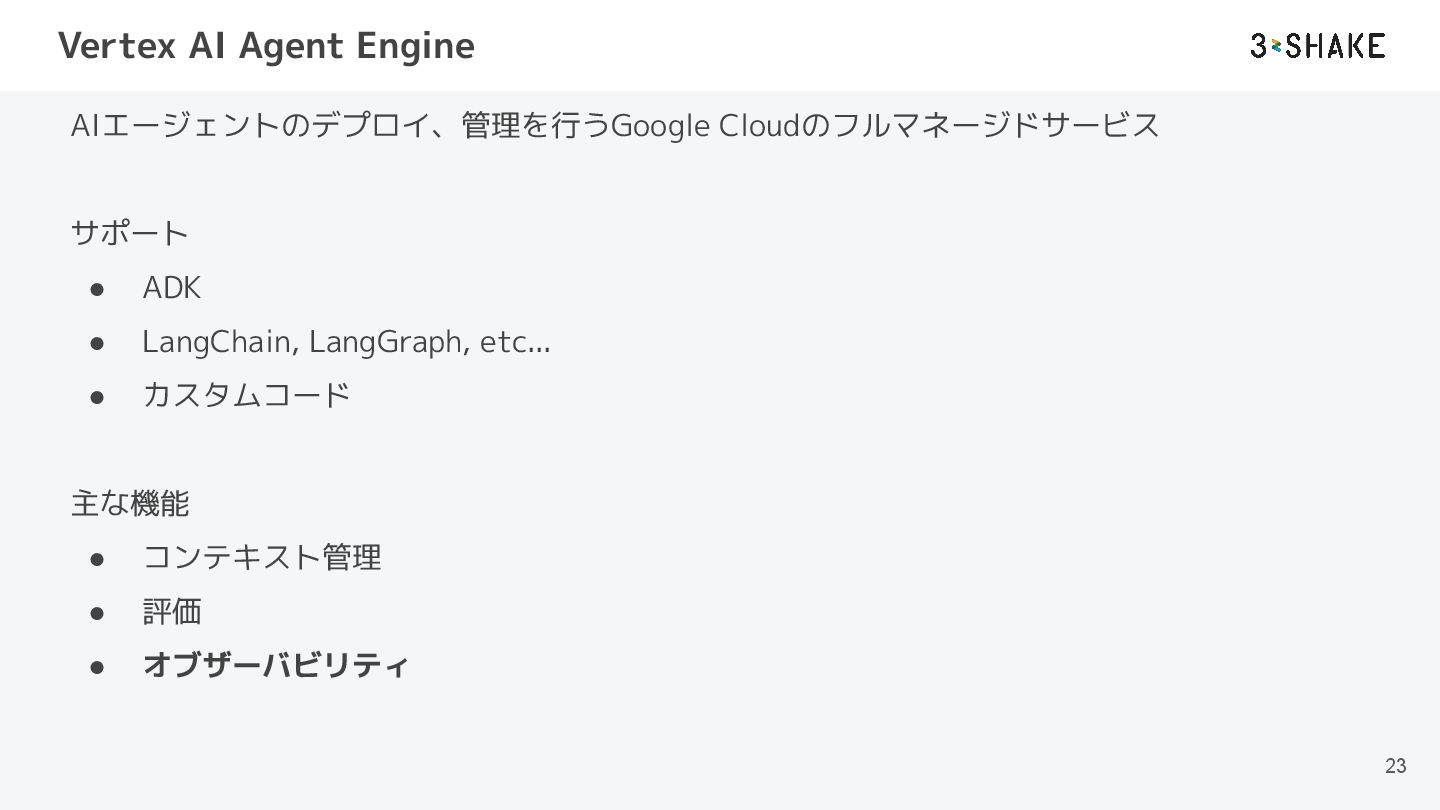
Task: Select the カスタムコード bullet item
Action: (x=246, y=395)
